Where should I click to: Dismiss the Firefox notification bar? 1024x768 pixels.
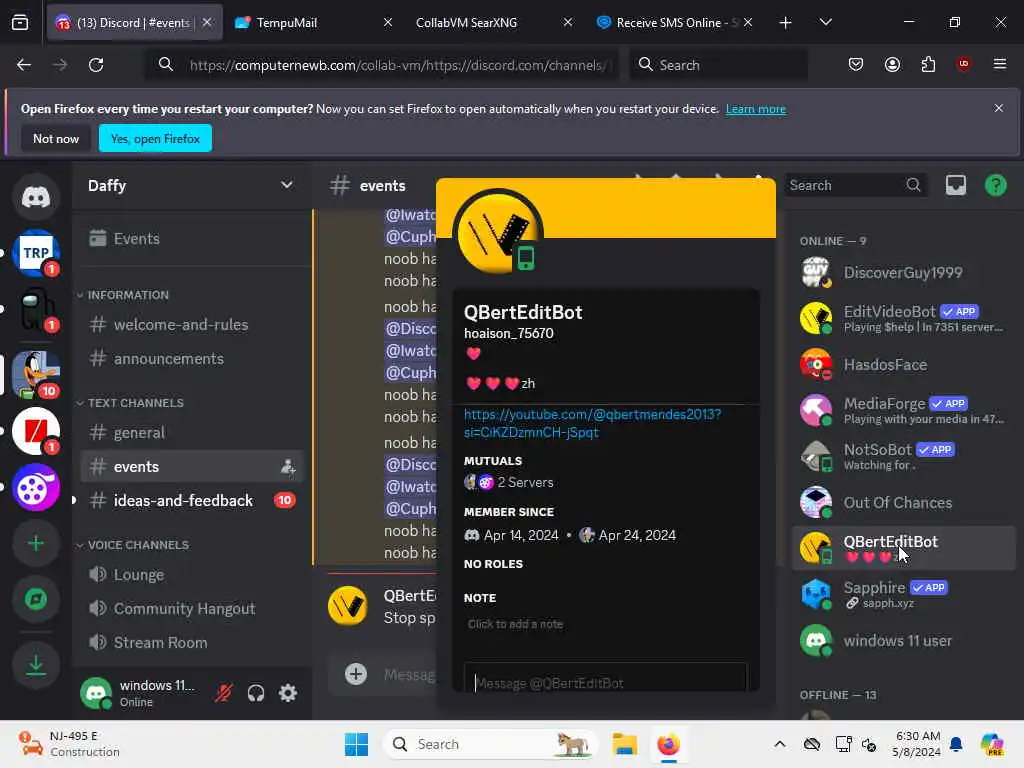click(x=999, y=108)
